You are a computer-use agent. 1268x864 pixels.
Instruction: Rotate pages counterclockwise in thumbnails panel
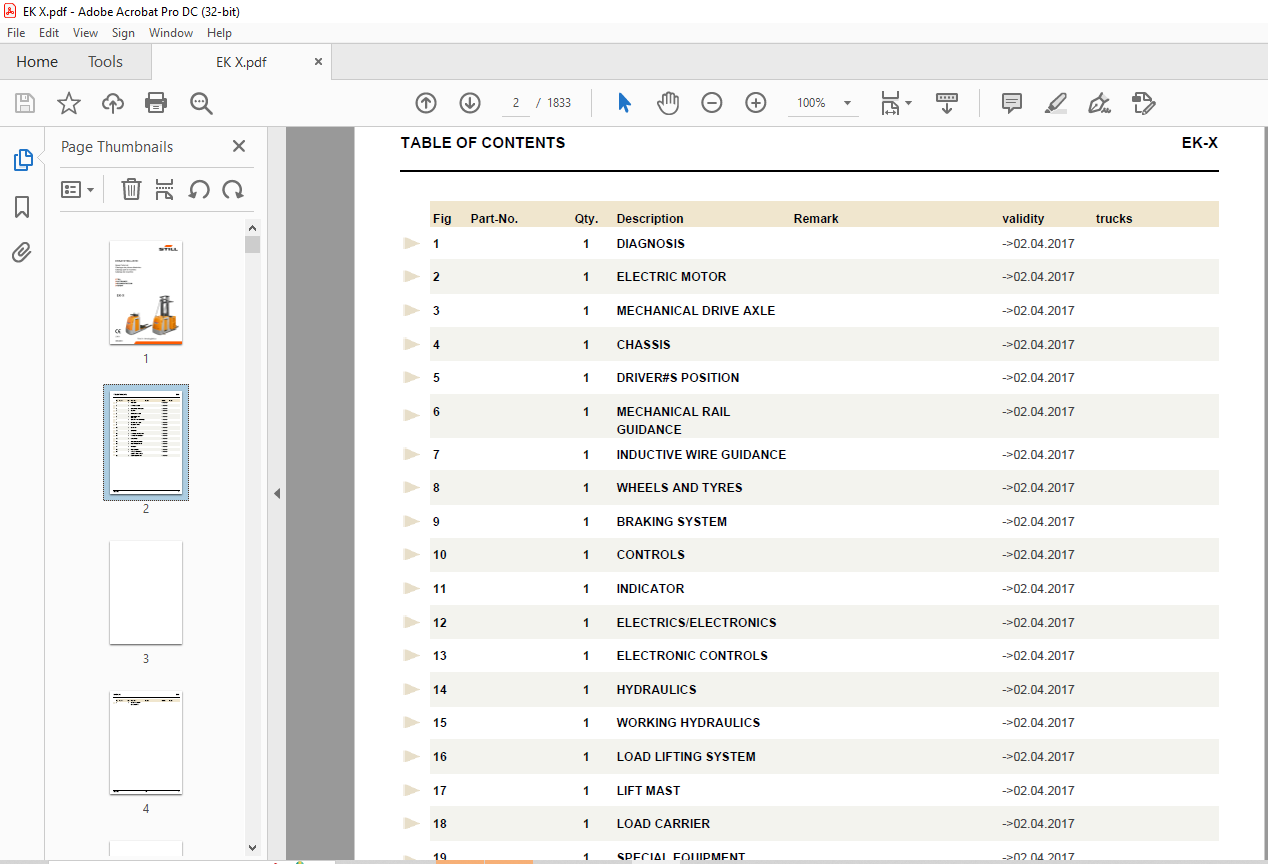pos(199,189)
